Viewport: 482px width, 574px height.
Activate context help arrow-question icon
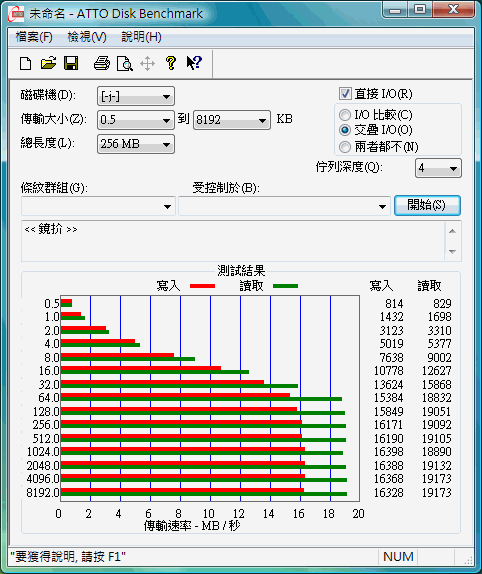[x=194, y=63]
